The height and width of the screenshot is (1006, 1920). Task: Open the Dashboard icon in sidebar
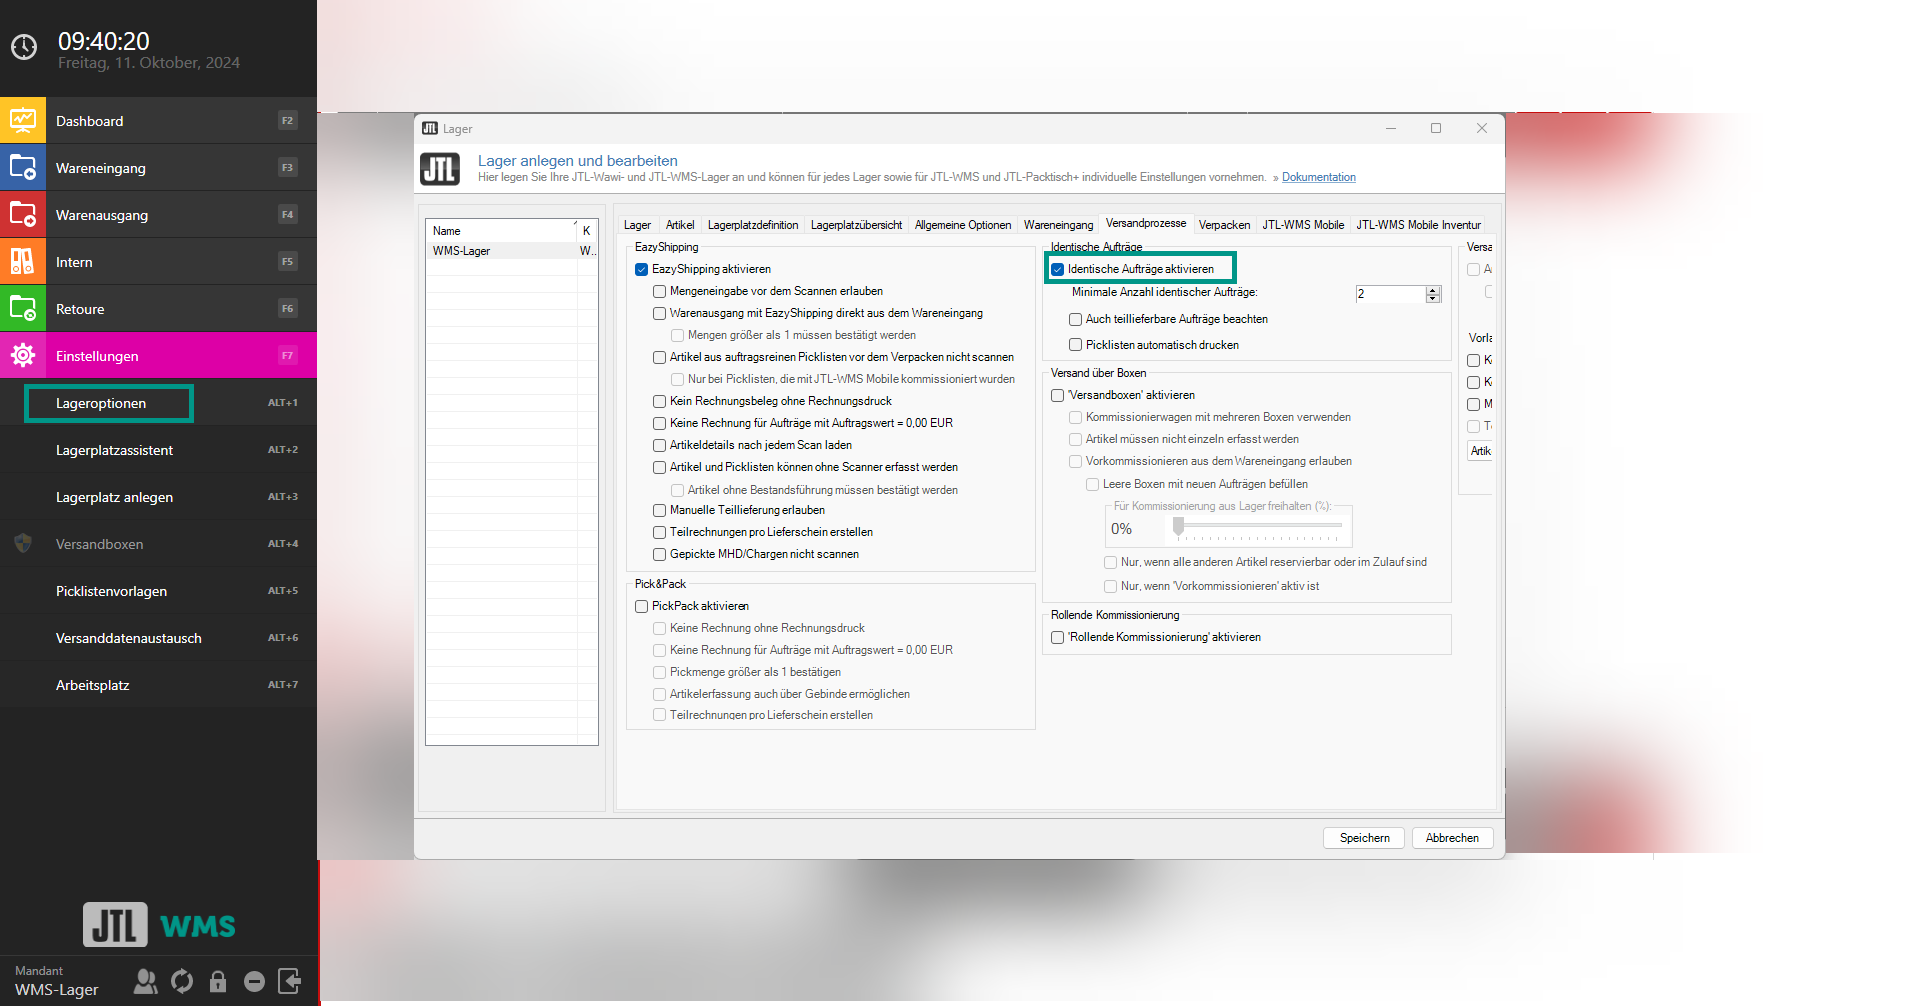[23, 121]
